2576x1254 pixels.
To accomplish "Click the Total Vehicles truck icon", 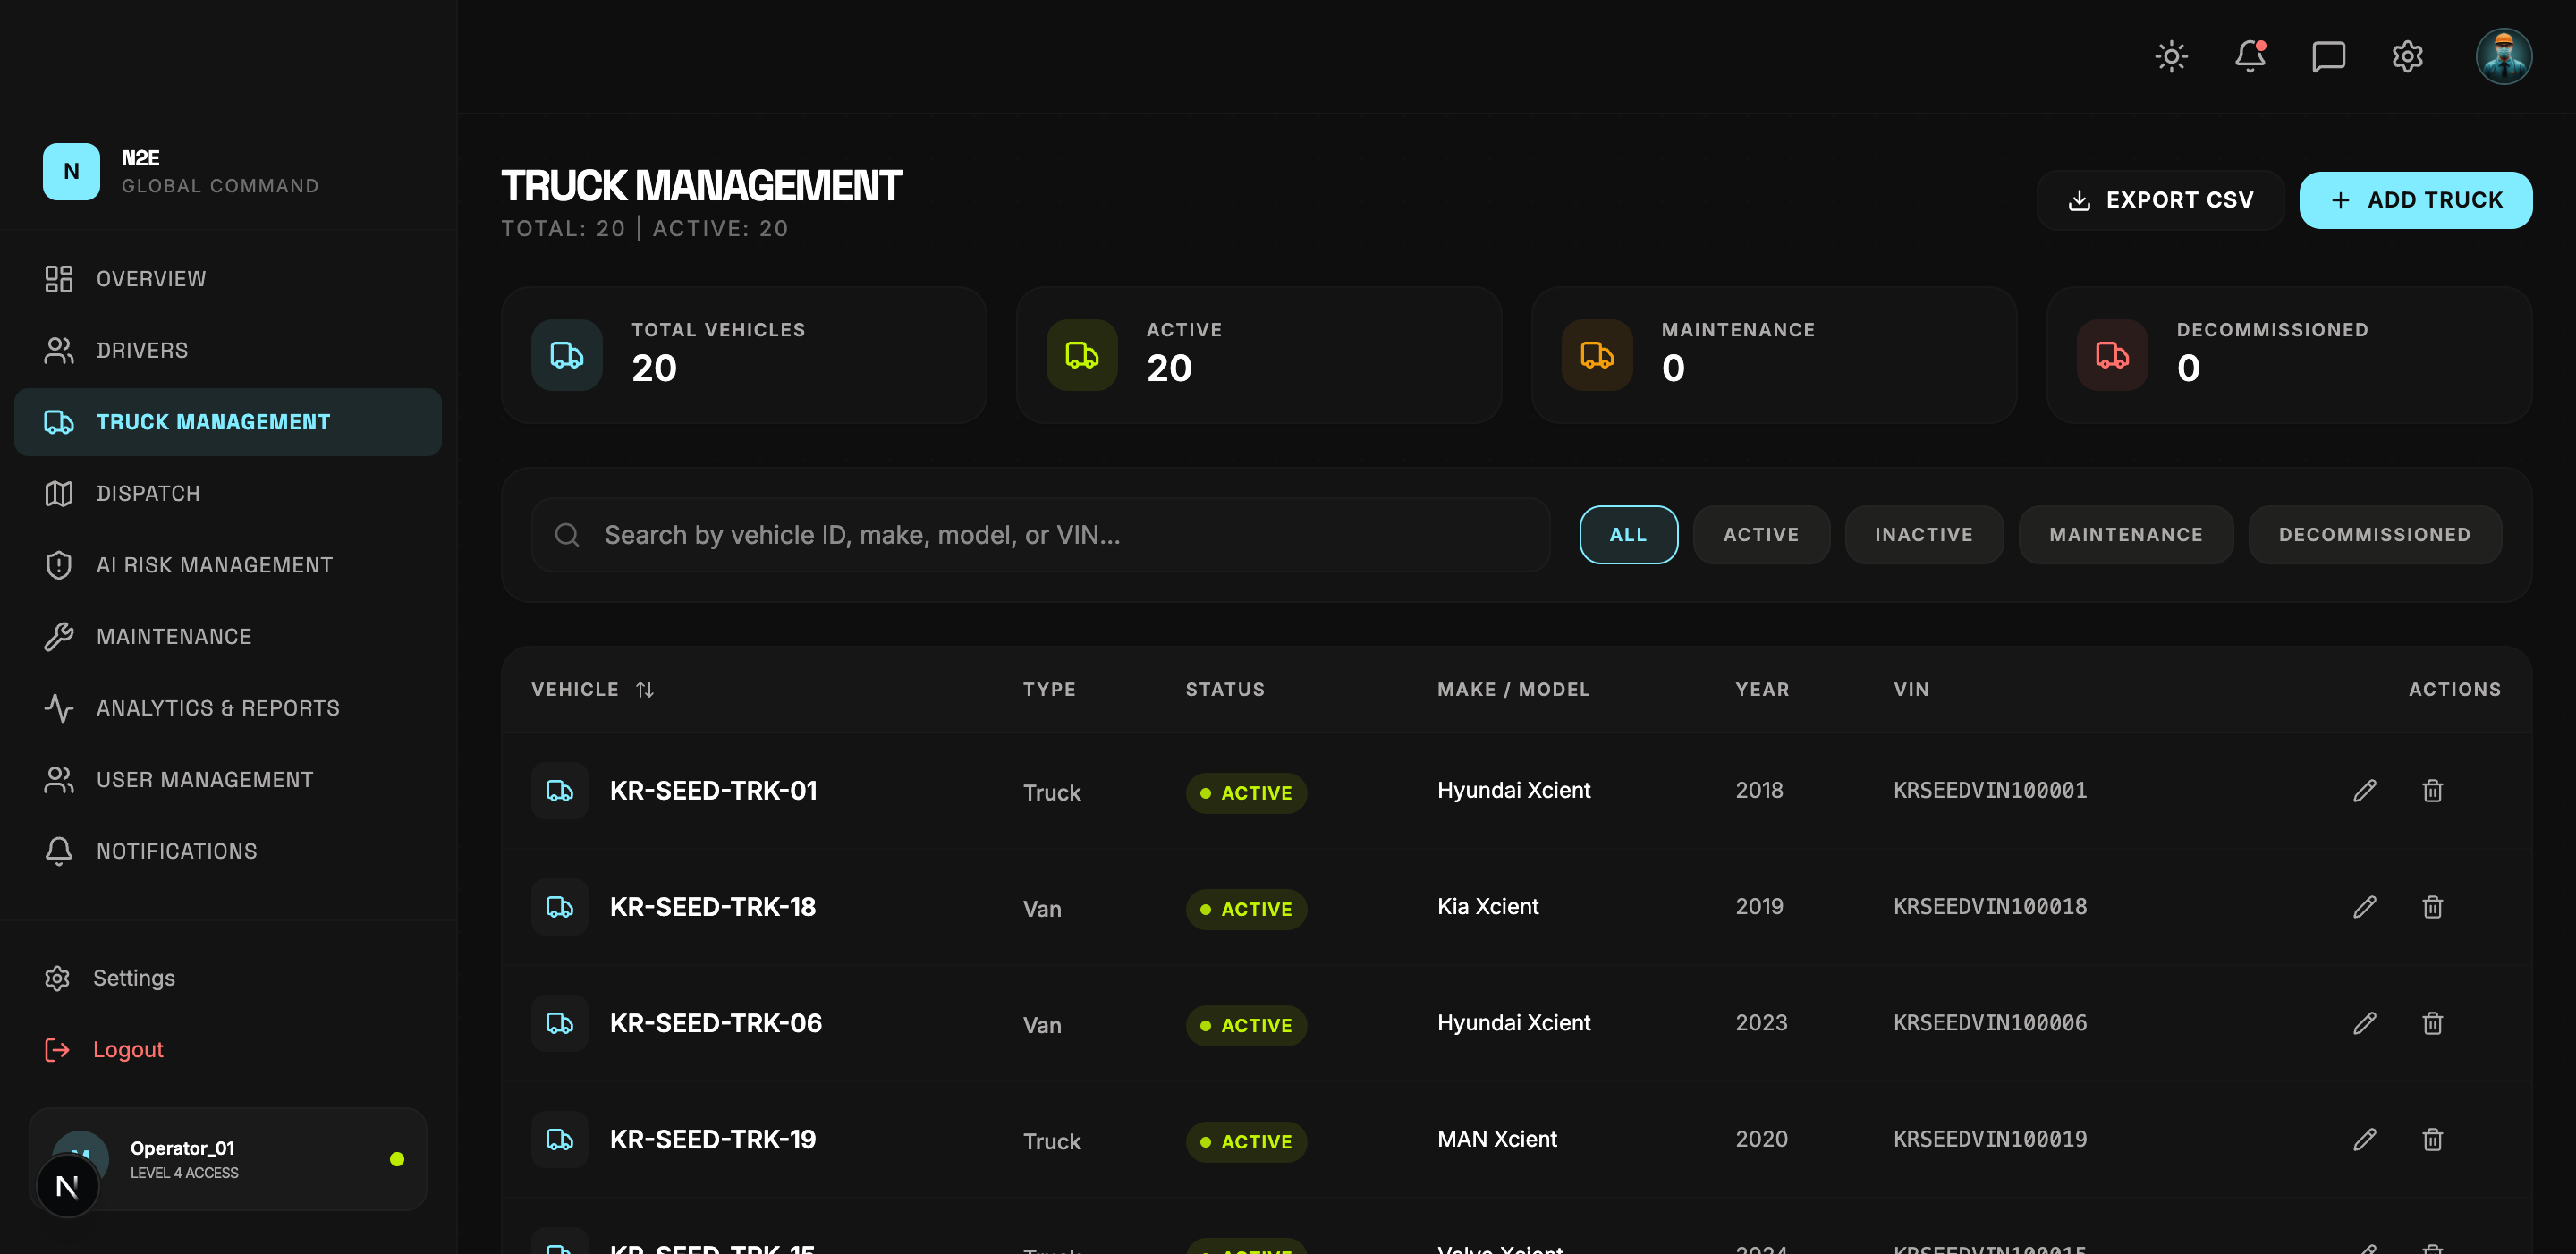I will [x=567, y=355].
